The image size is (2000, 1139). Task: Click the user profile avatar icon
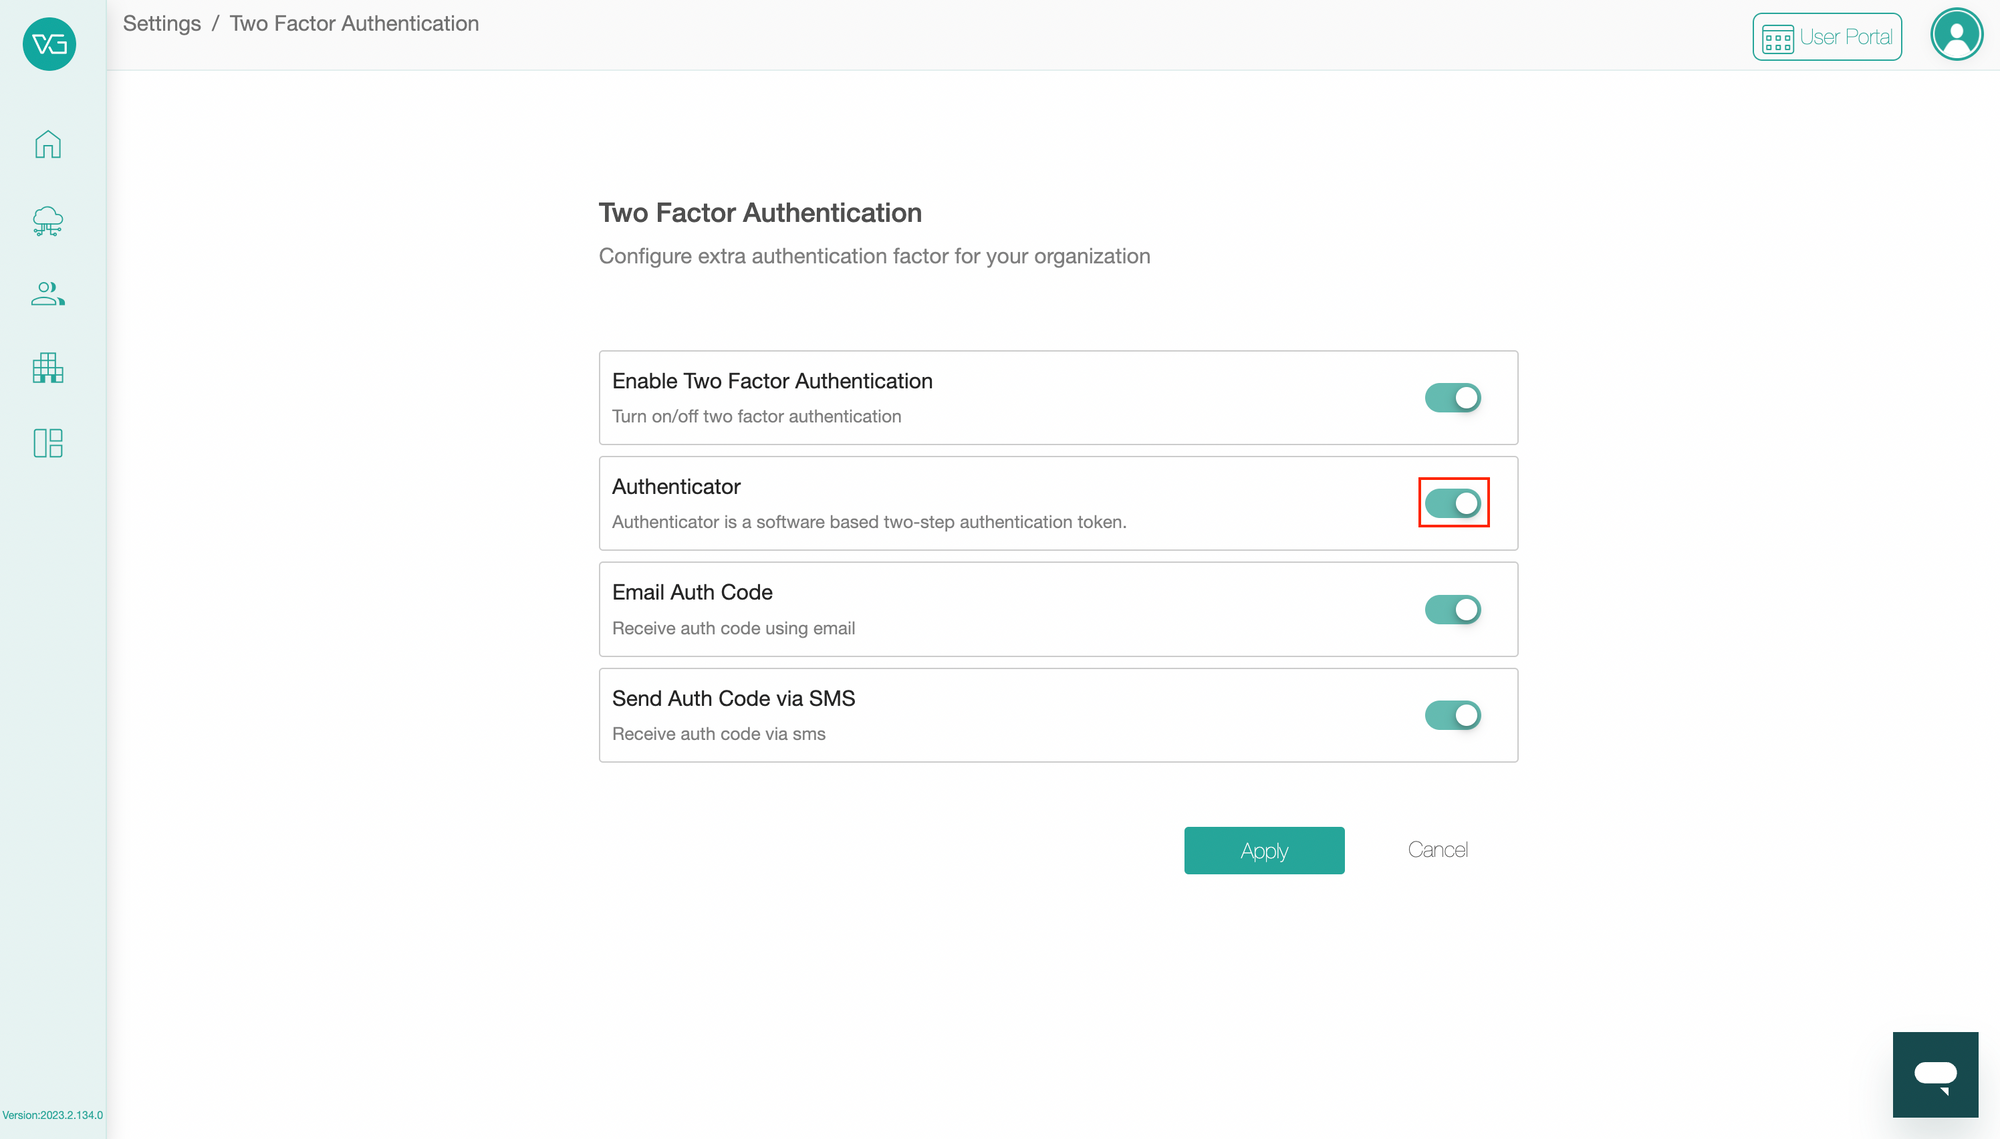1956,35
